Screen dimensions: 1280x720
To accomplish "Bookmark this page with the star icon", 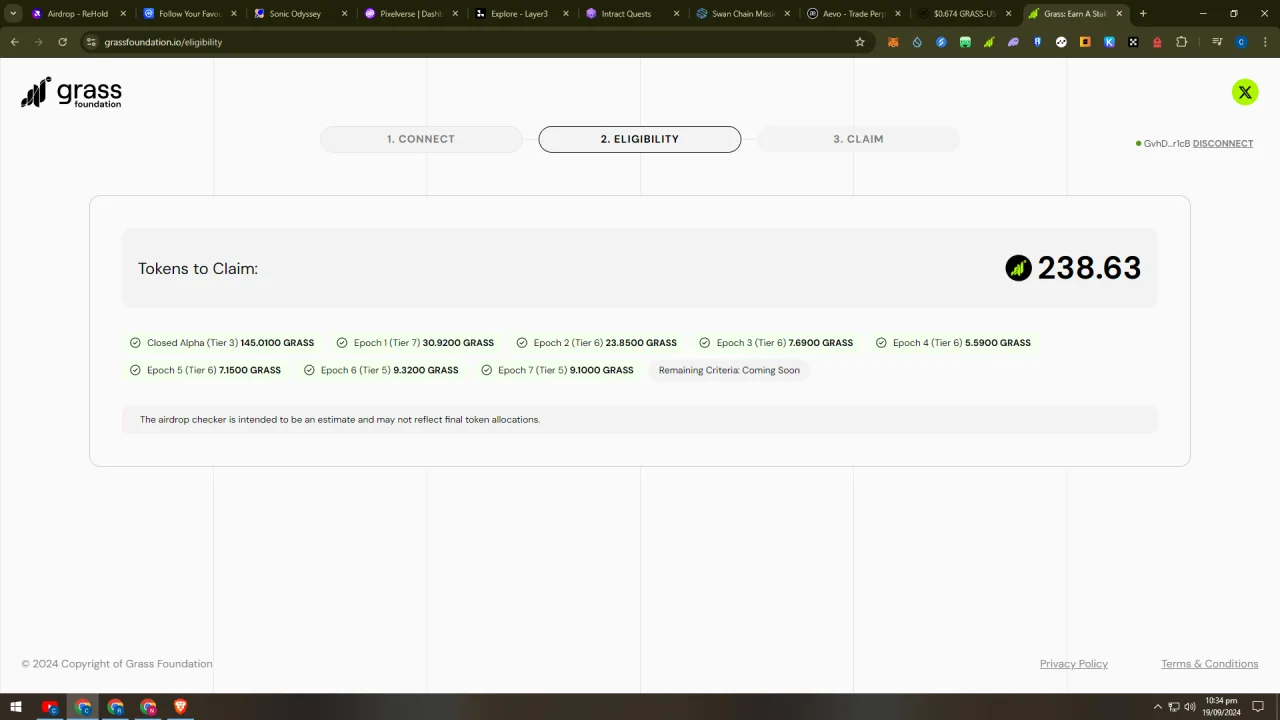I will pos(859,42).
